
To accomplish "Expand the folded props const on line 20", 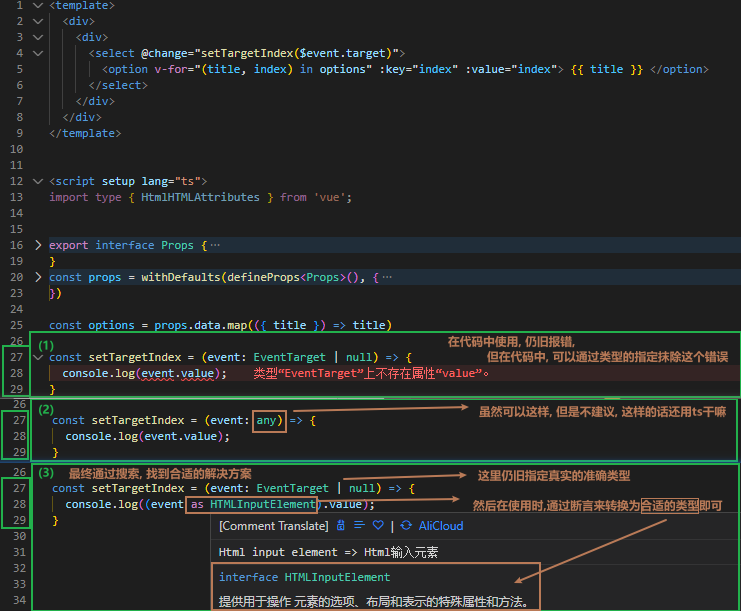I will 38,277.
